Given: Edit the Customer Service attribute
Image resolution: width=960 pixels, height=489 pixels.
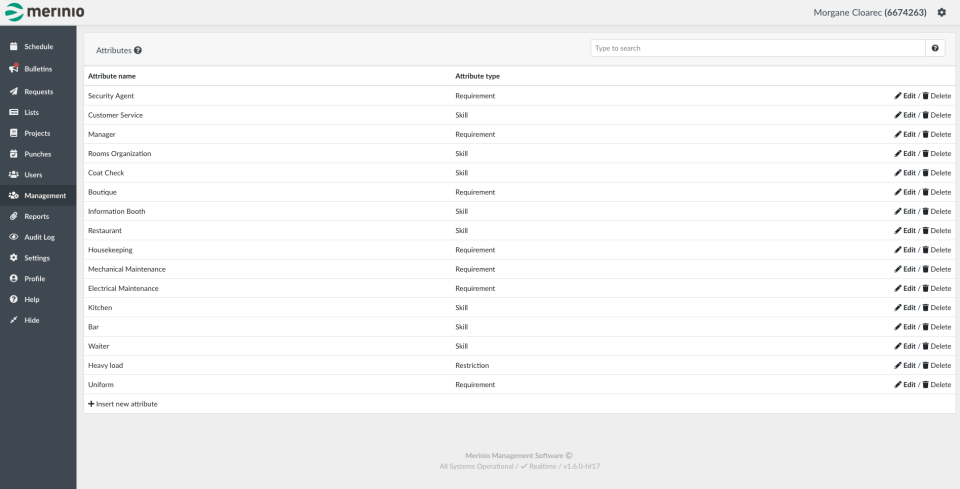Looking at the screenshot, I should [x=904, y=115].
